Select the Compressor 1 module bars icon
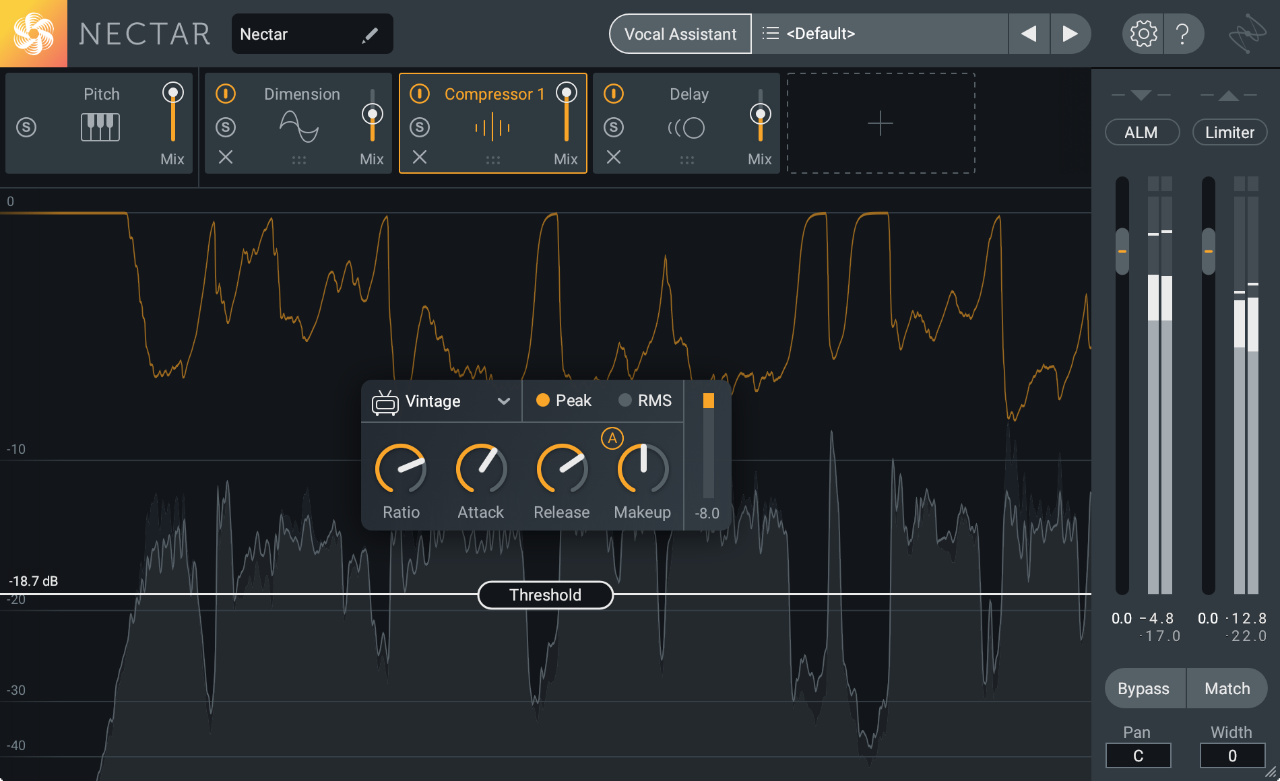This screenshot has width=1280, height=781. (492, 126)
